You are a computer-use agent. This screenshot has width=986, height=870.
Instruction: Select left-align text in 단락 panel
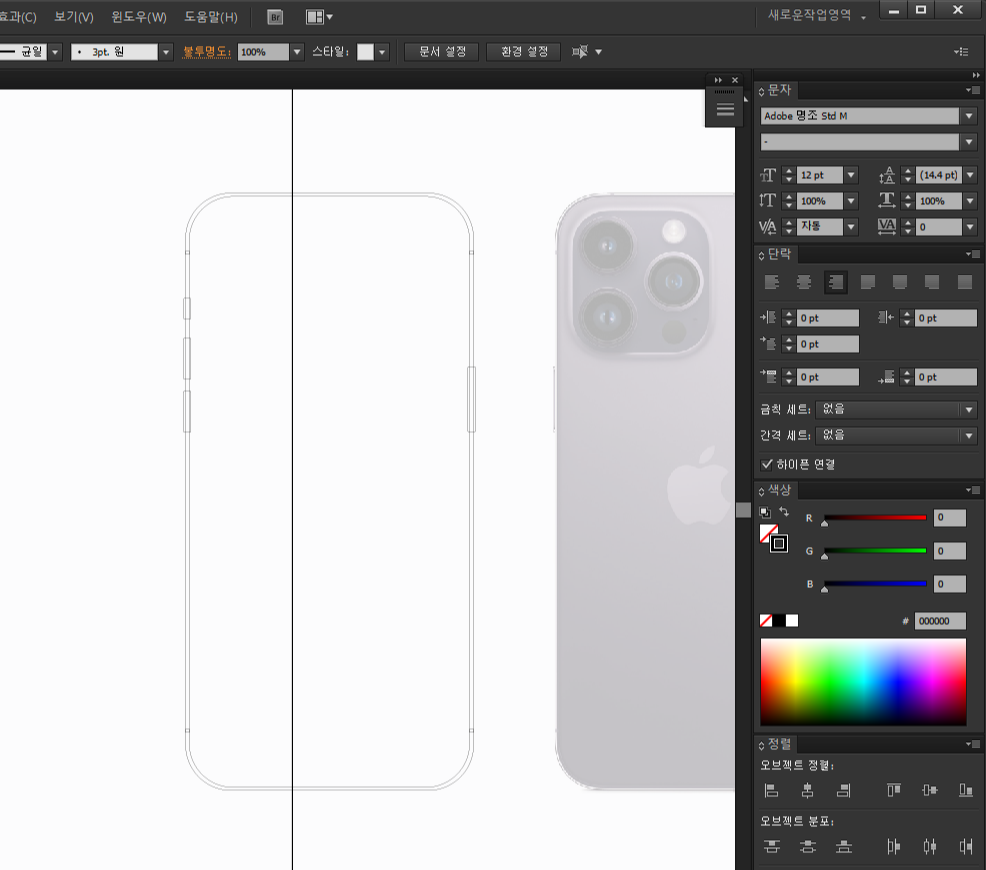click(772, 282)
